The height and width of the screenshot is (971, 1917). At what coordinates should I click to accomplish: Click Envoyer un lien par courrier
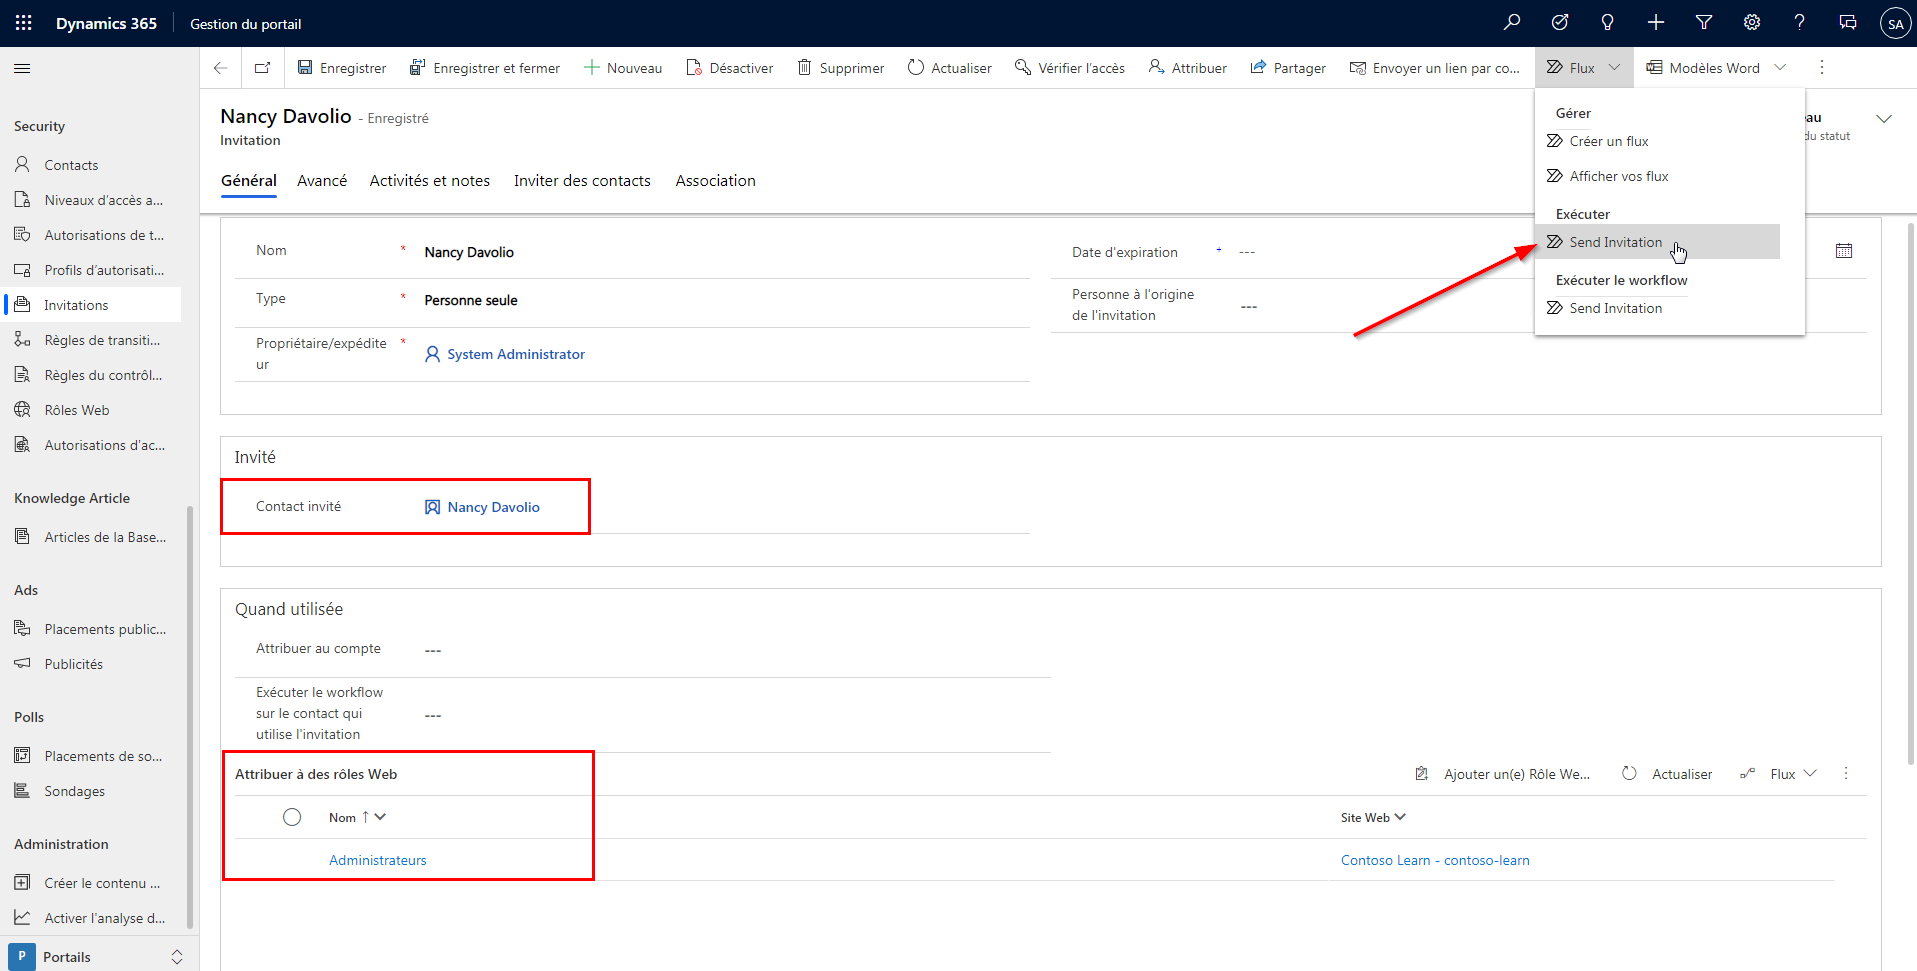(x=1435, y=68)
